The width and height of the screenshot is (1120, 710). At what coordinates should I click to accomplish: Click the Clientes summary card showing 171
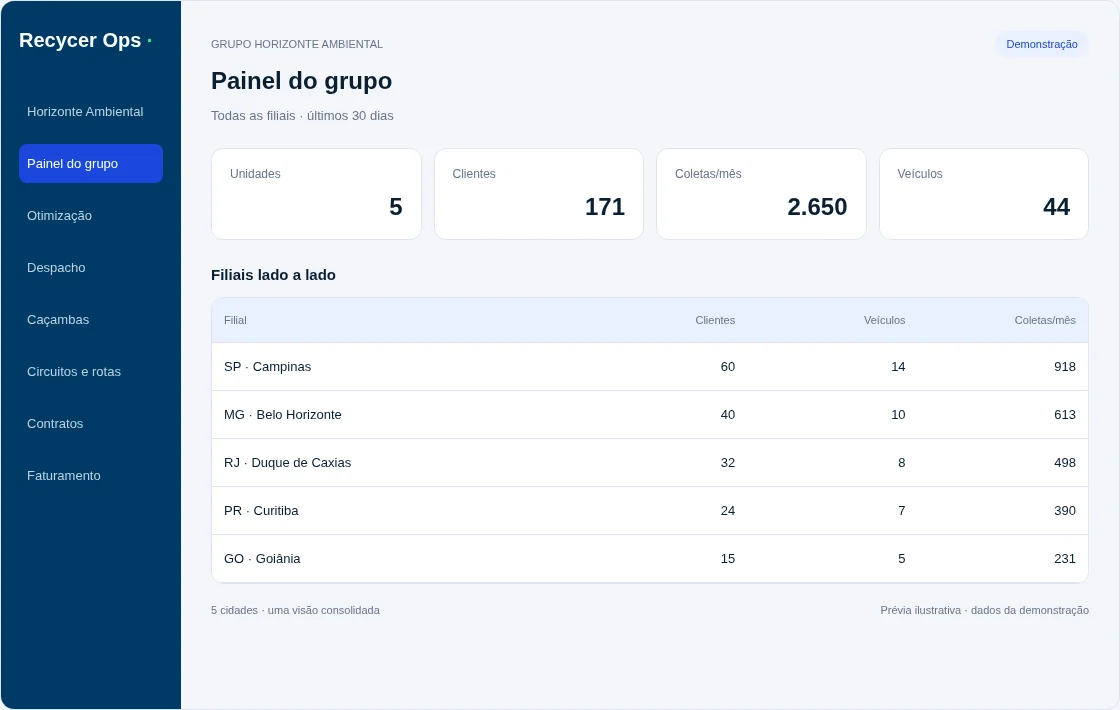point(539,194)
